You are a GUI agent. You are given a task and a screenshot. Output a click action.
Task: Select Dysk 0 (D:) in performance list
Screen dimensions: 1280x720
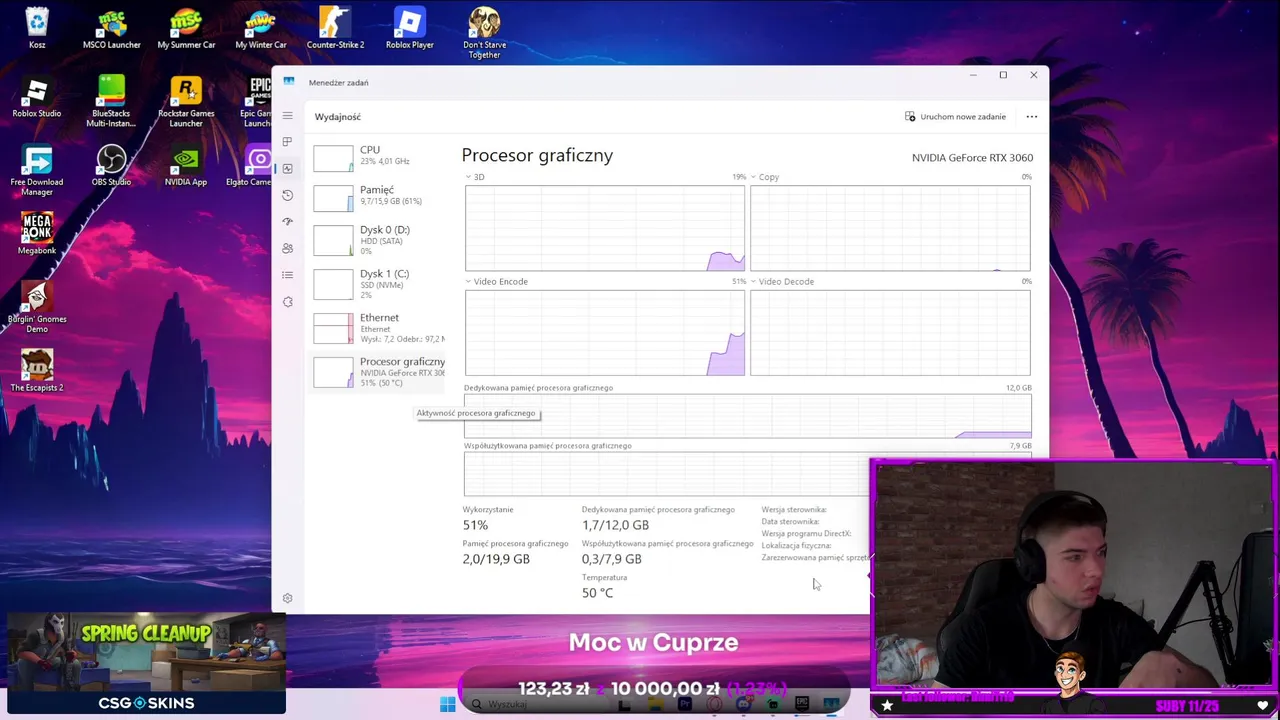(x=379, y=239)
